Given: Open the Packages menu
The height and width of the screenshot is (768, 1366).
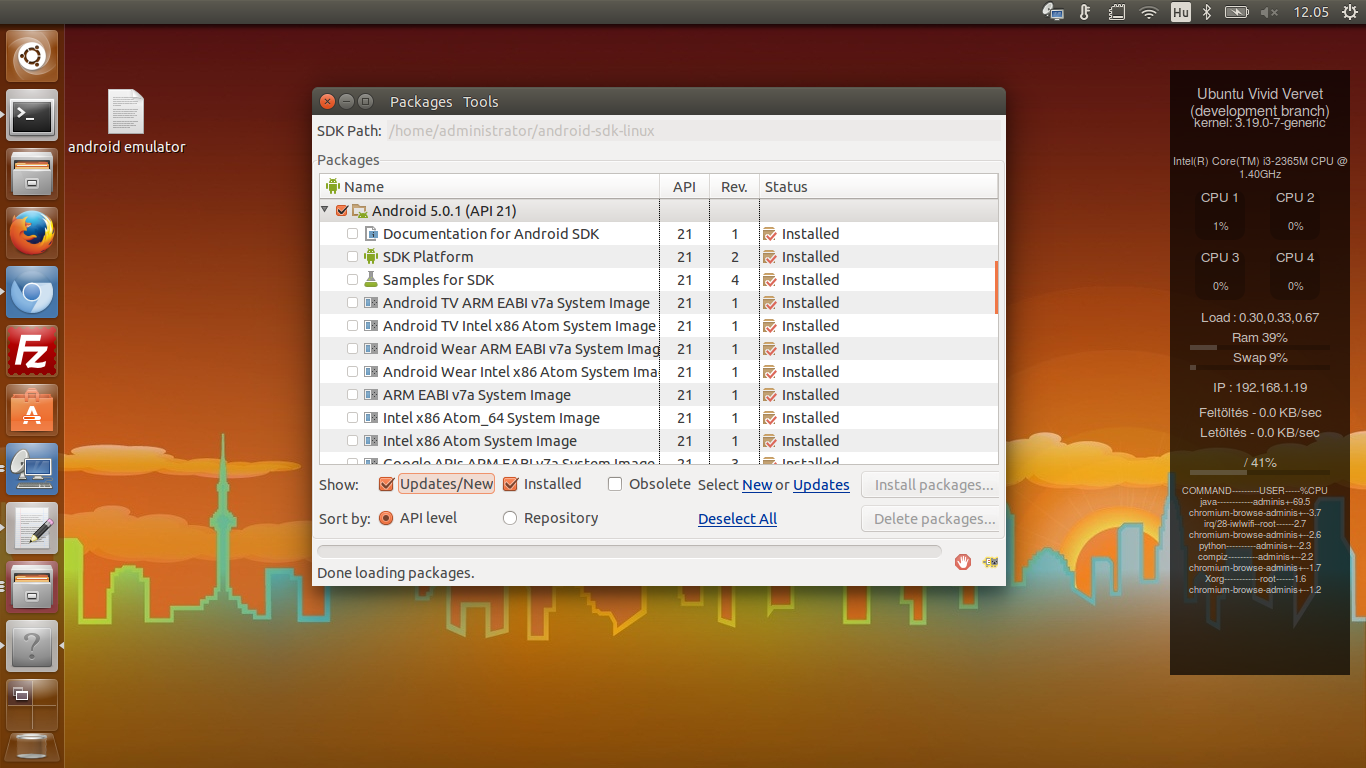Looking at the screenshot, I should pyautogui.click(x=421, y=102).
